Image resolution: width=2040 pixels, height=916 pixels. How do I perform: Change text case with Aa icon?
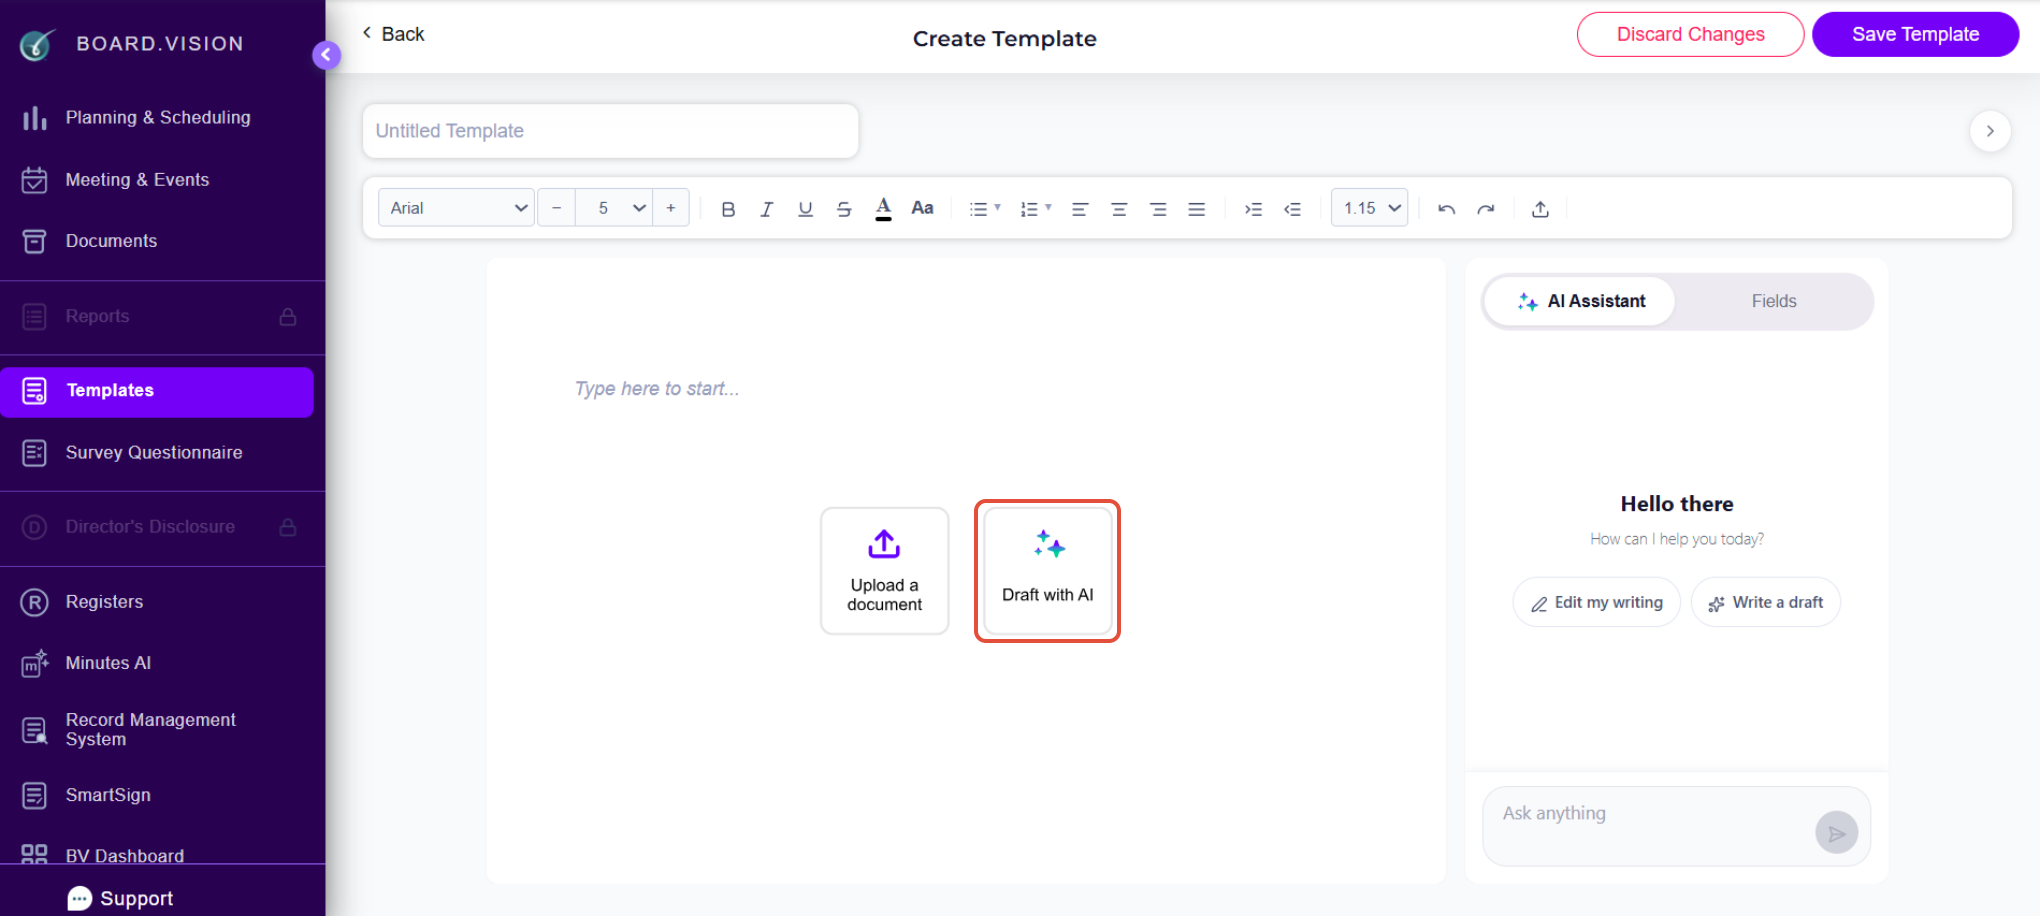[922, 208]
